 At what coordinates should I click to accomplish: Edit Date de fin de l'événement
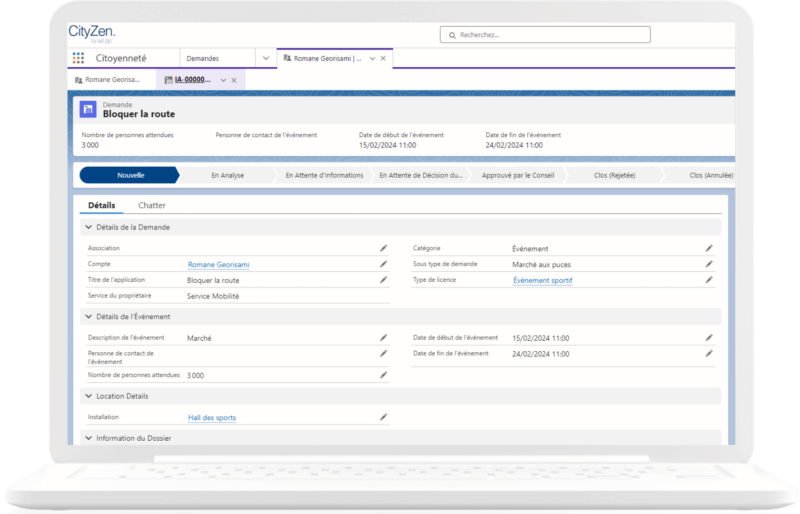[x=709, y=354]
